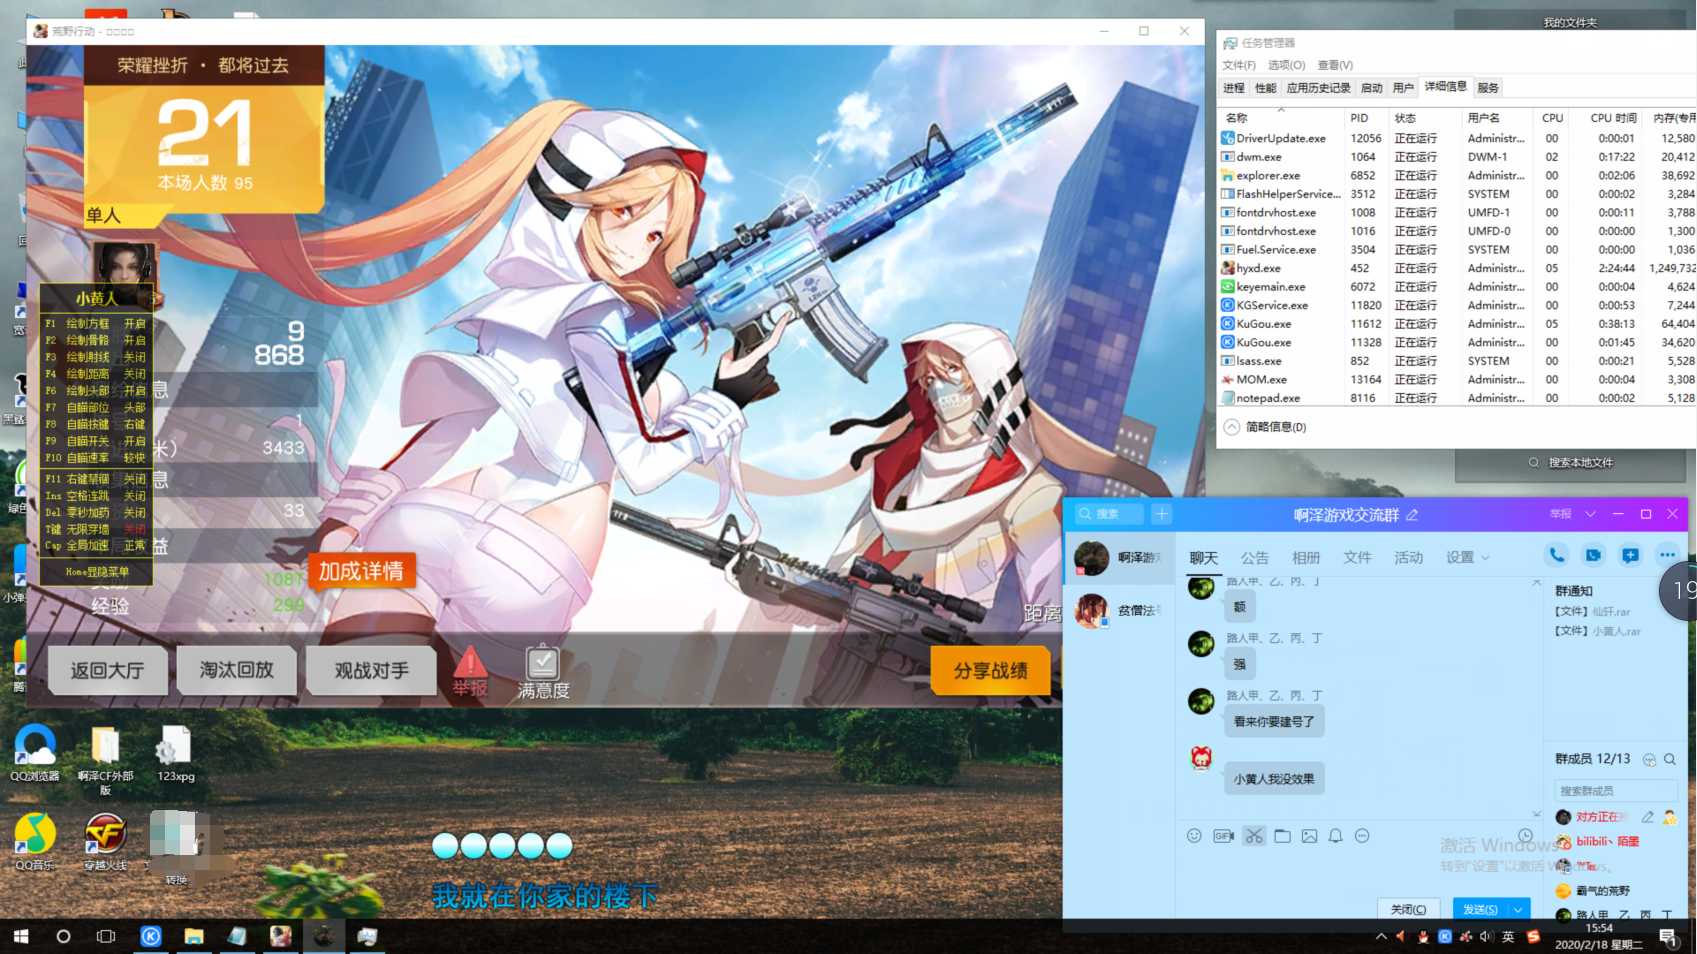This screenshot has width=1697, height=954.
Task: Click the orange 分享战绩 button
Action: pos(990,670)
